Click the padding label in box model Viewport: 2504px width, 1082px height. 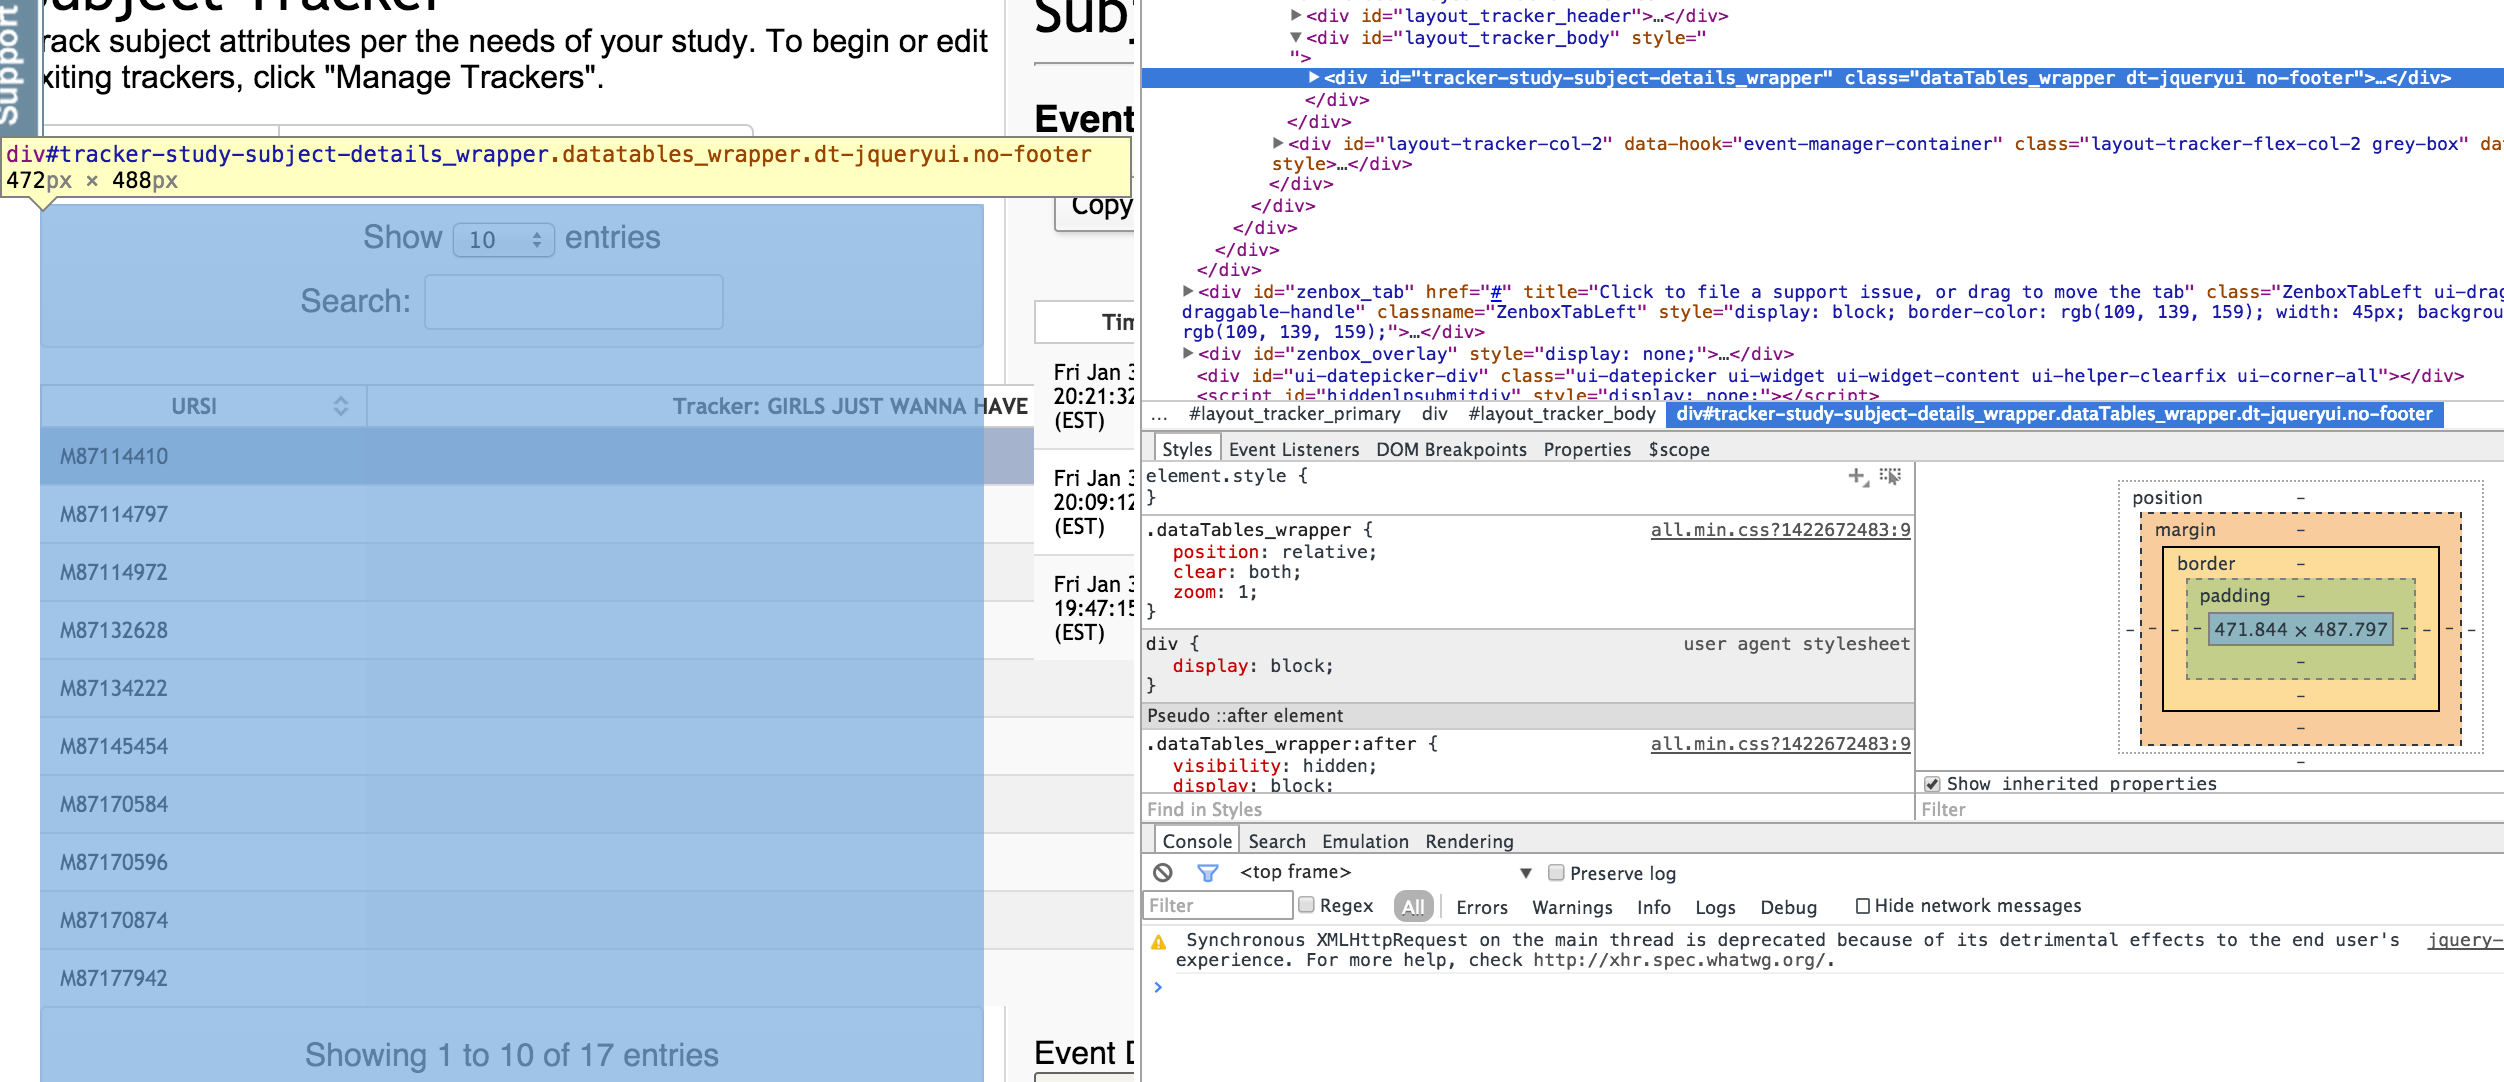(x=2234, y=596)
